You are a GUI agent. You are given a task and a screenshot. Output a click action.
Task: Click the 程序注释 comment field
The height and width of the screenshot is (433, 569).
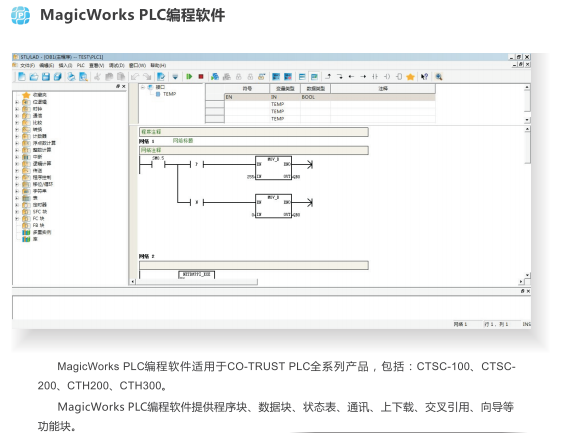(254, 132)
